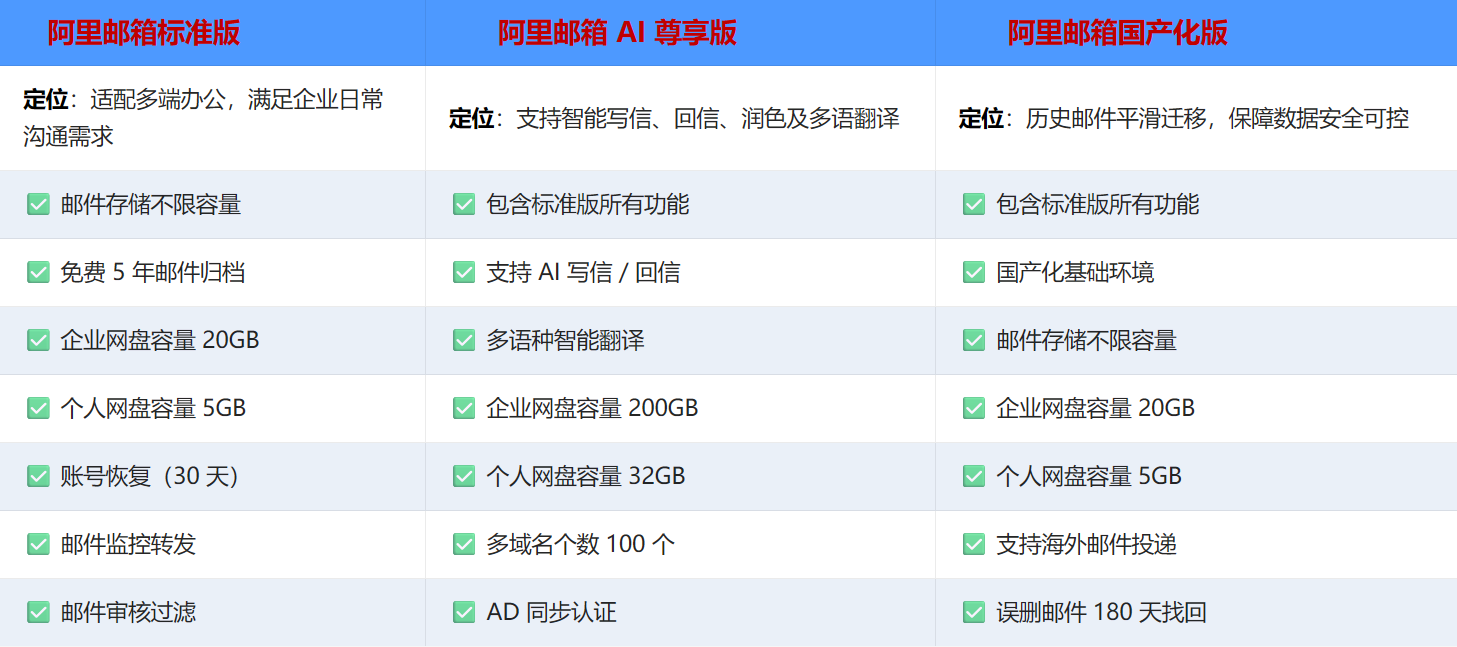Click the 支持智能写信、回信、润色及多语翻译 description

tap(674, 119)
